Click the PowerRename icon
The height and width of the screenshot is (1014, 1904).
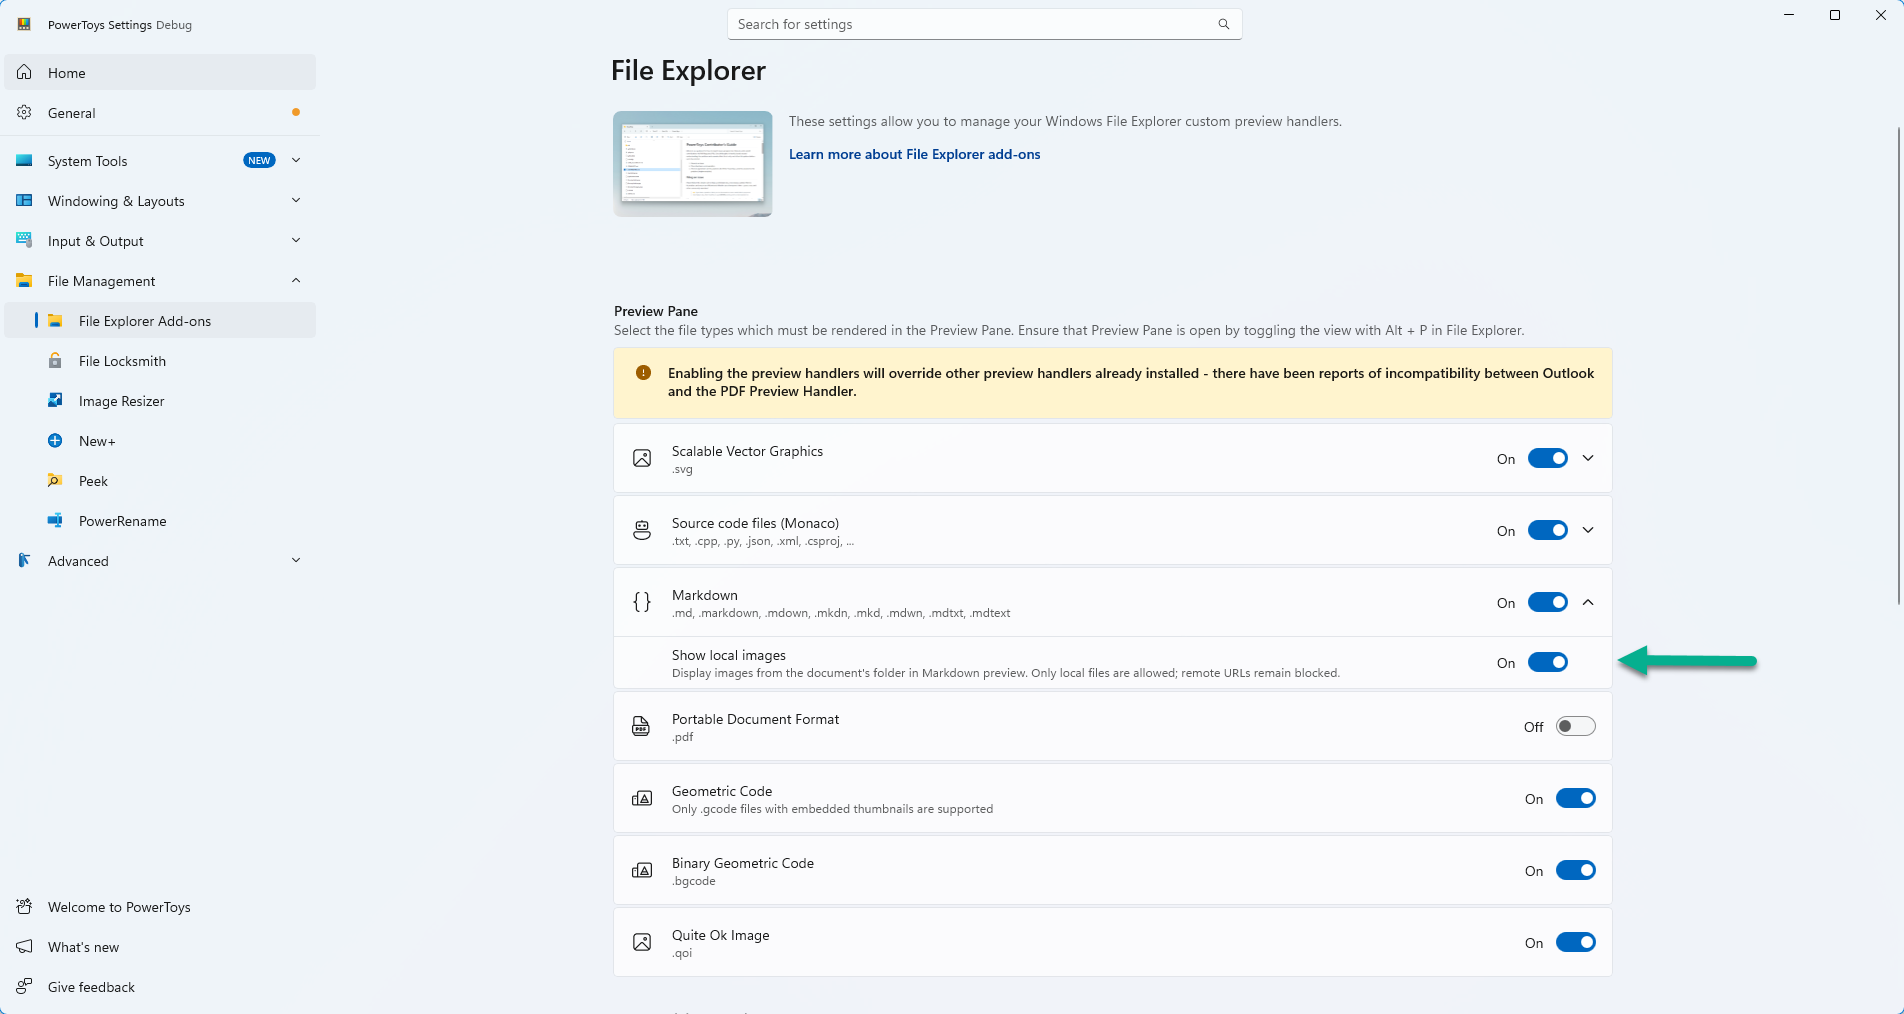pos(55,521)
